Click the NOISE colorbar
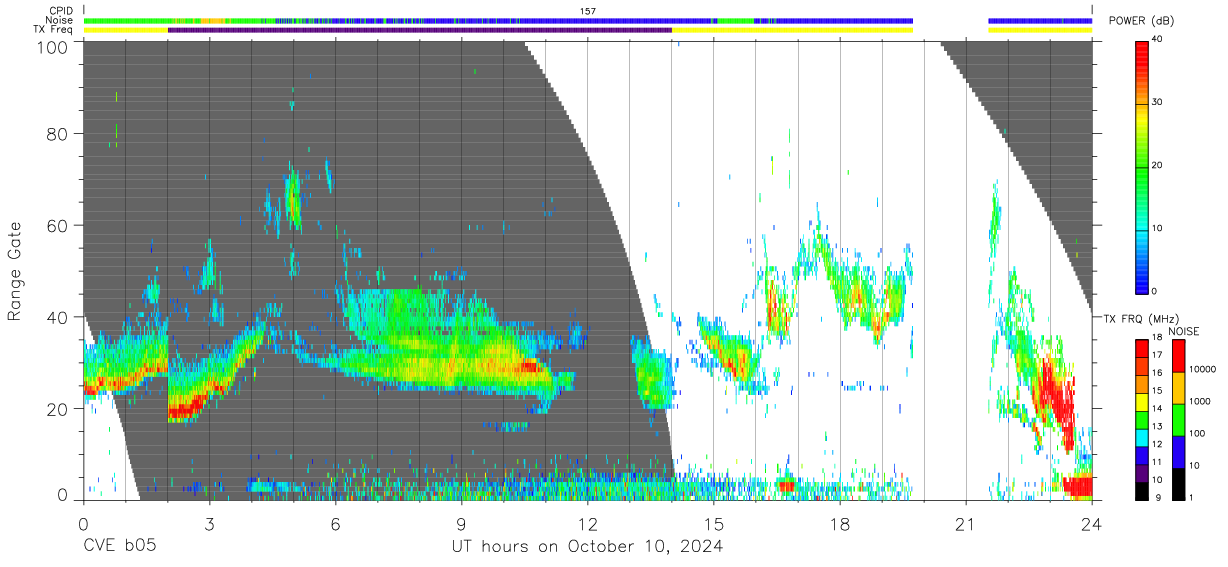 tap(1178, 419)
